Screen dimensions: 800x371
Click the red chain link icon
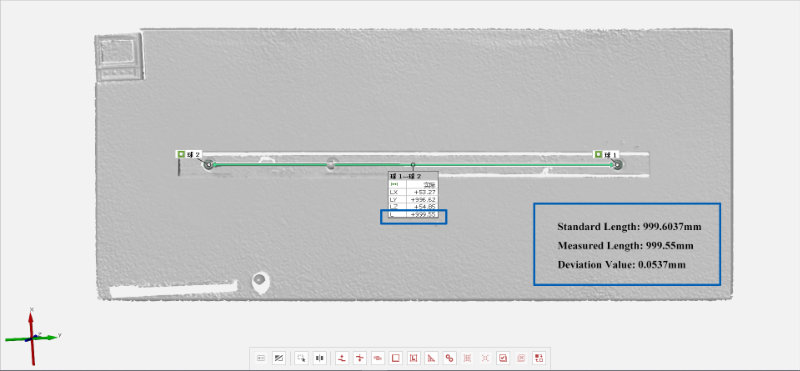pyautogui.click(x=449, y=358)
